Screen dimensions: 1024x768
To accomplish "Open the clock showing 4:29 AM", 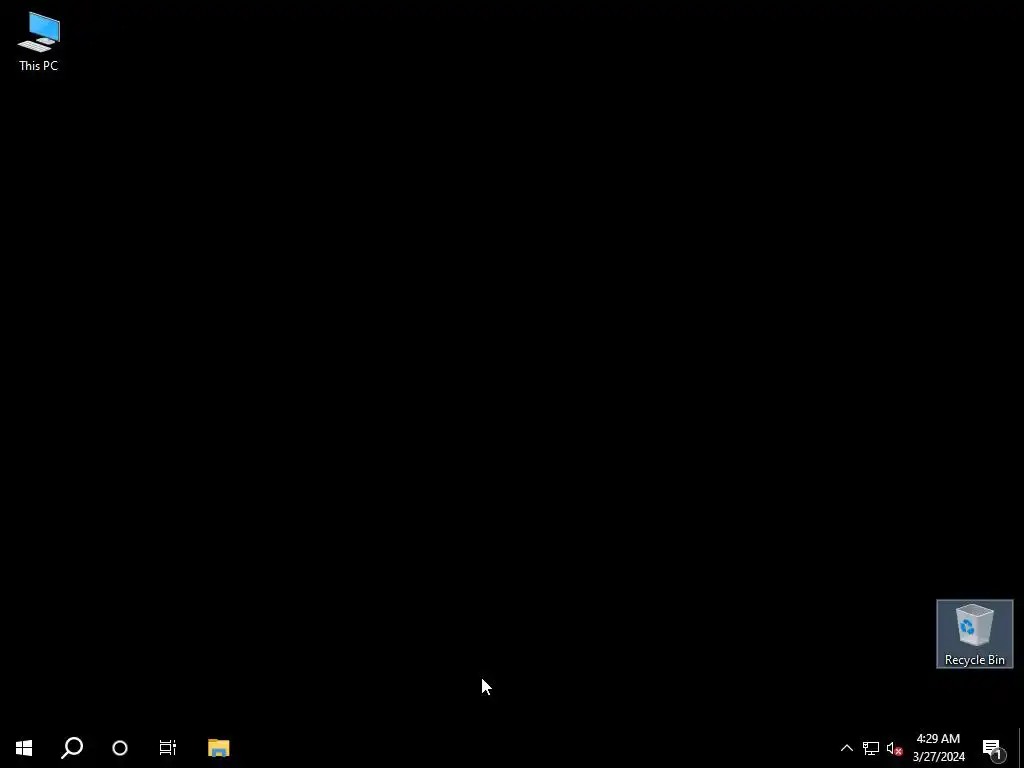I will point(938,748).
